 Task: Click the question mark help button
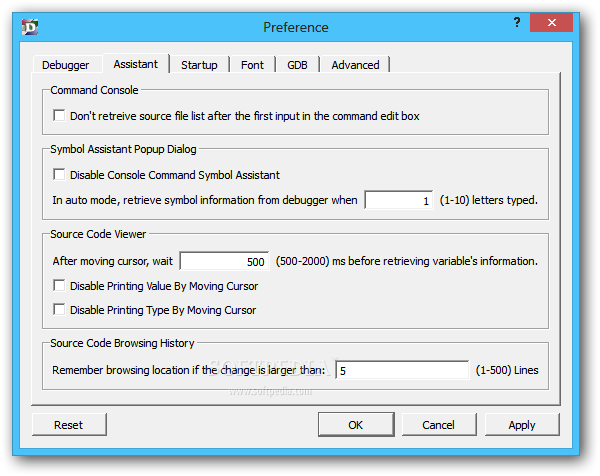517,23
